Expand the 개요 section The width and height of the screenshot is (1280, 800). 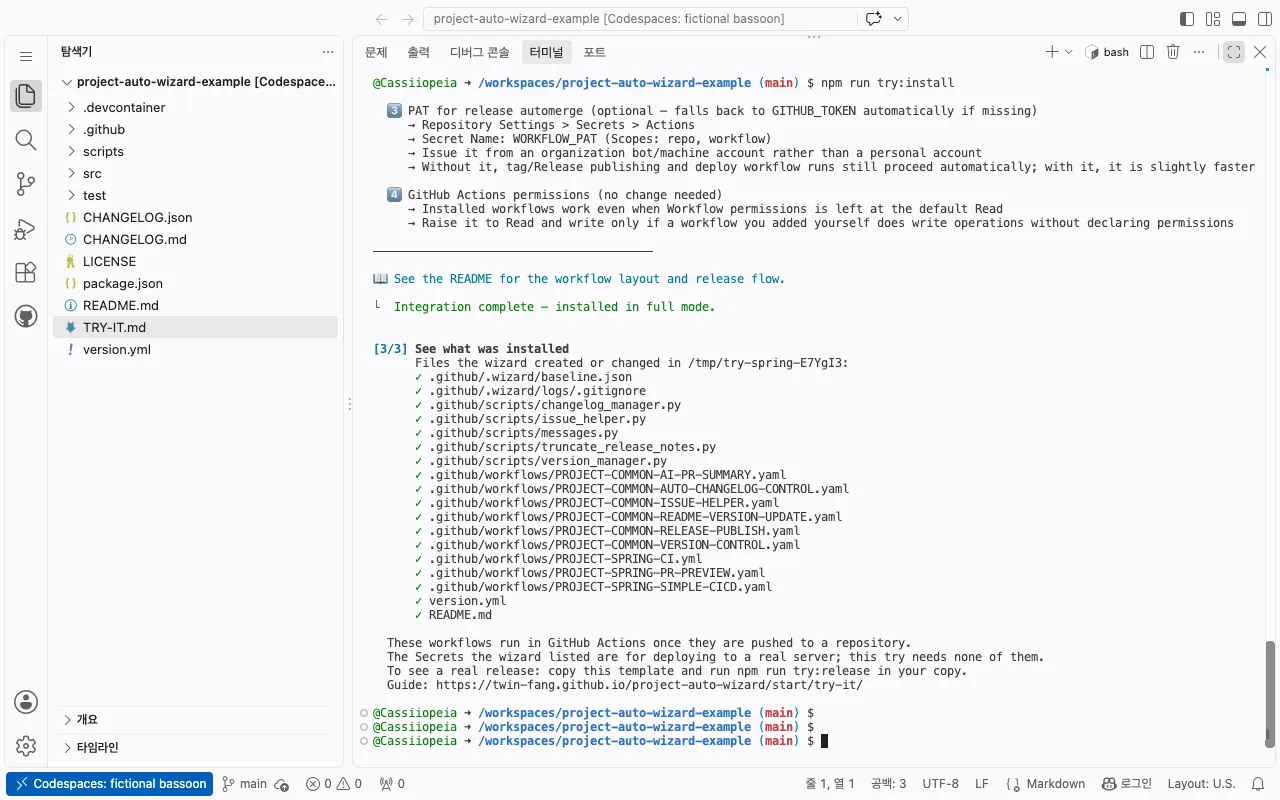click(195, 719)
